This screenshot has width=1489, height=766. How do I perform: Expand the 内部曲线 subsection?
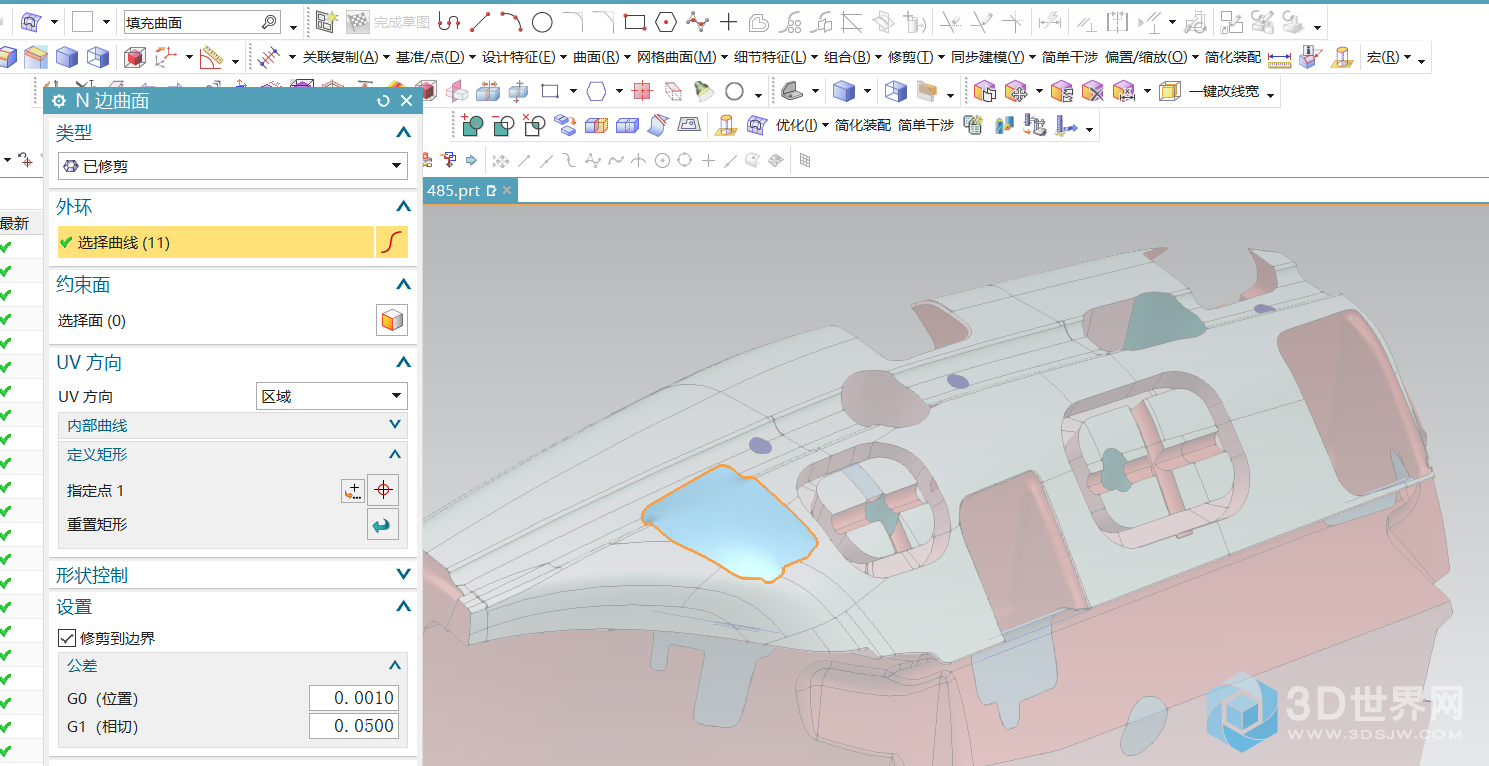coord(395,425)
